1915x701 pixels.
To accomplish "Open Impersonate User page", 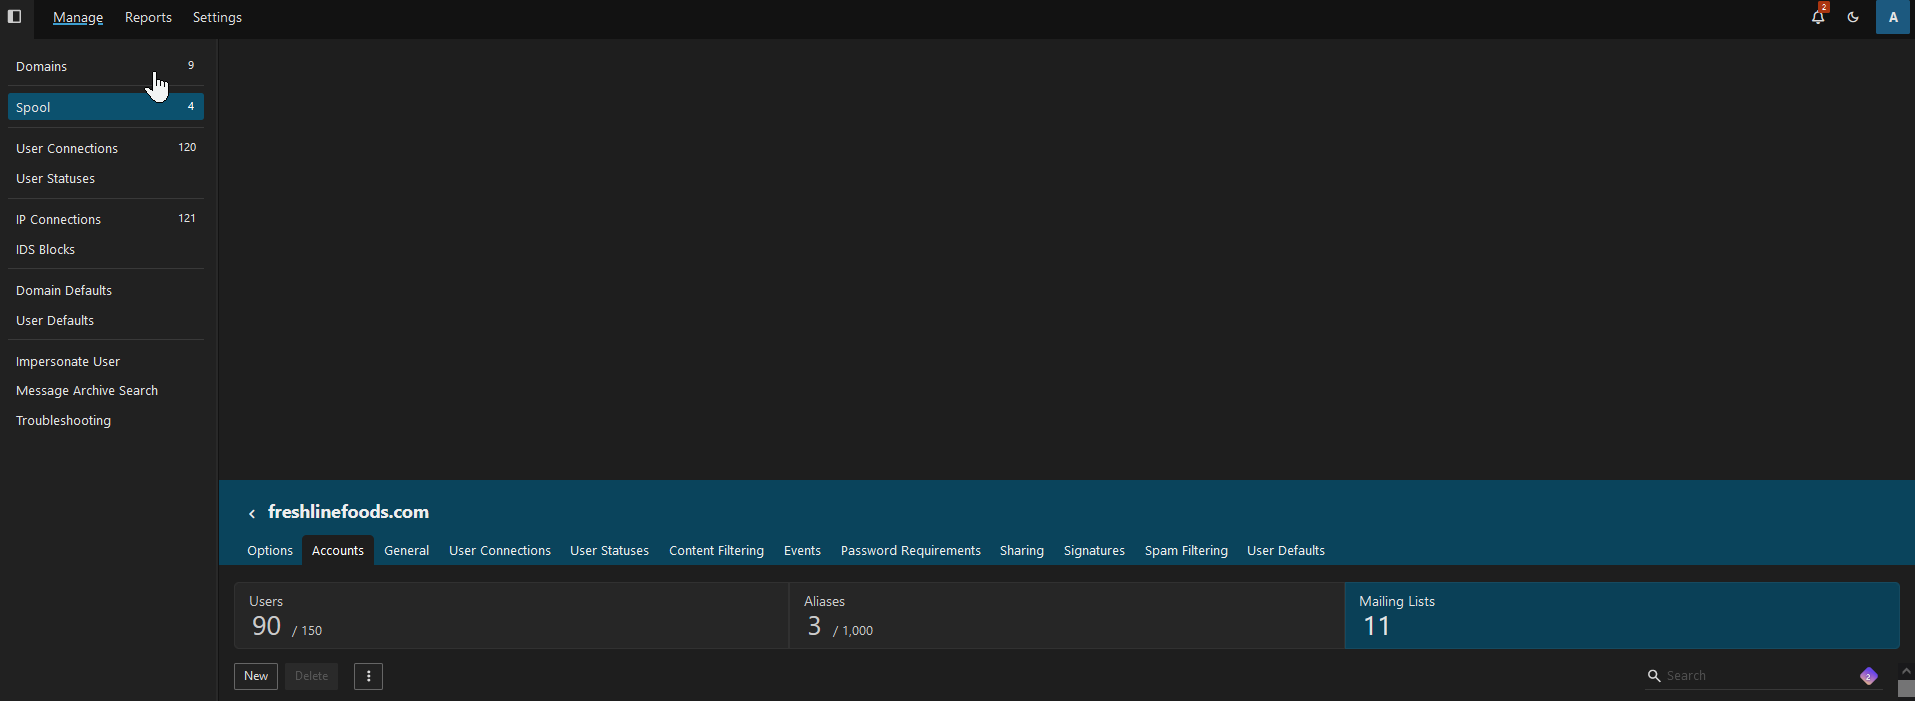I will (x=68, y=361).
